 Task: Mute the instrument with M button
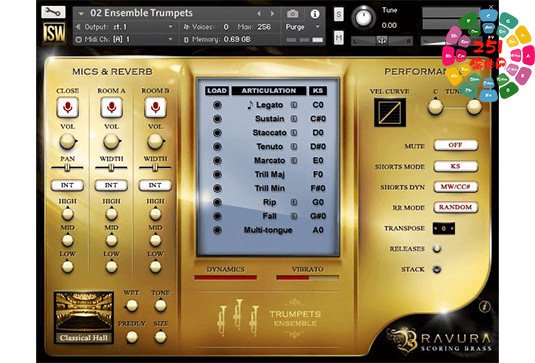point(338,37)
